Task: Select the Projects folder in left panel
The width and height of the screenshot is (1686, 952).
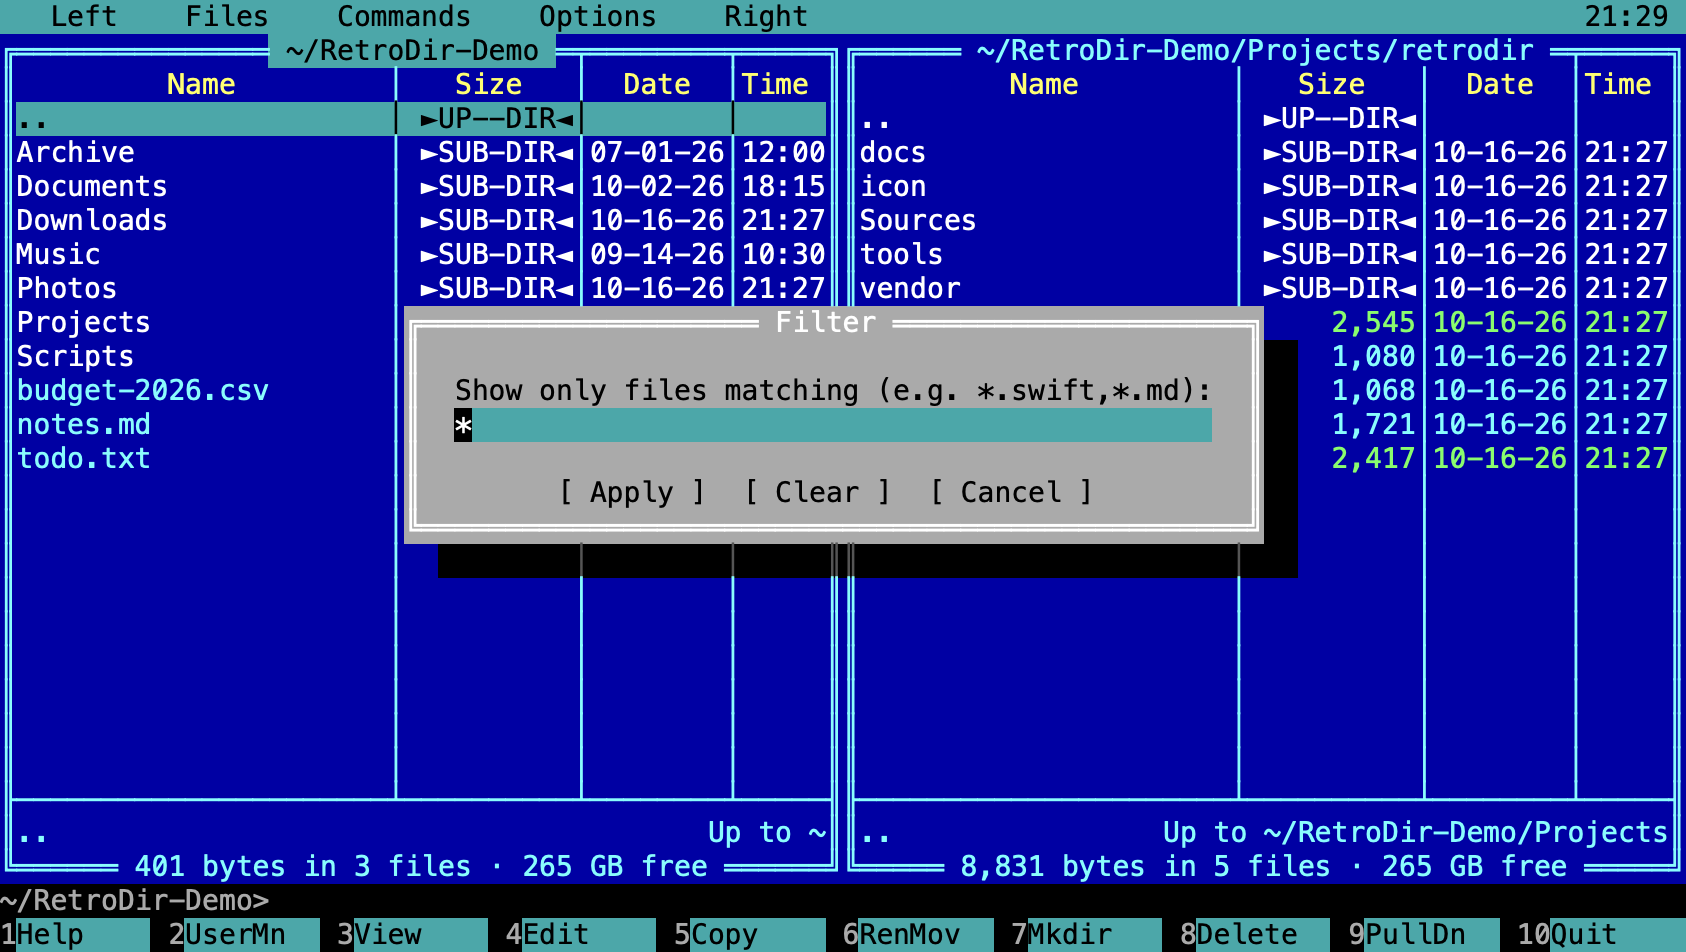Action: pos(84,323)
